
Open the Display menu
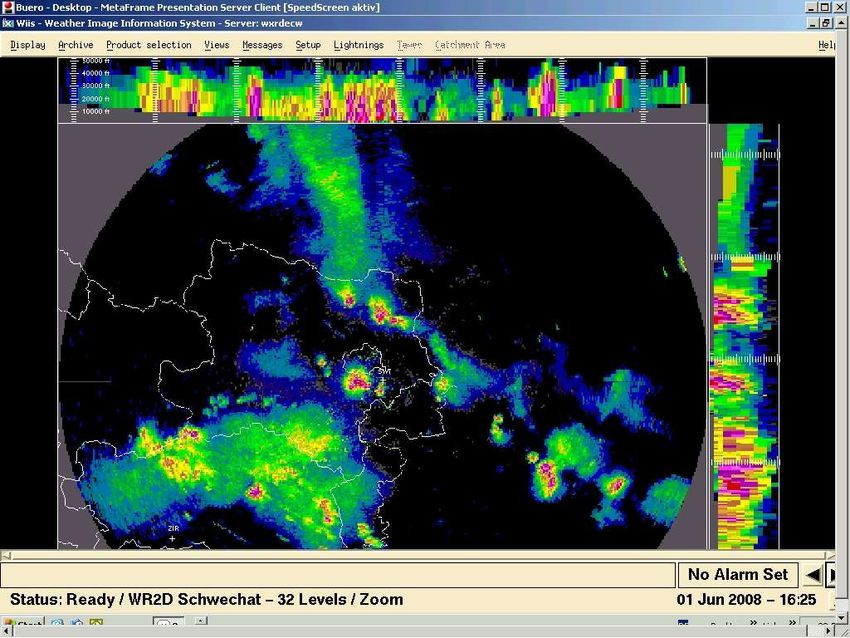tap(28, 45)
